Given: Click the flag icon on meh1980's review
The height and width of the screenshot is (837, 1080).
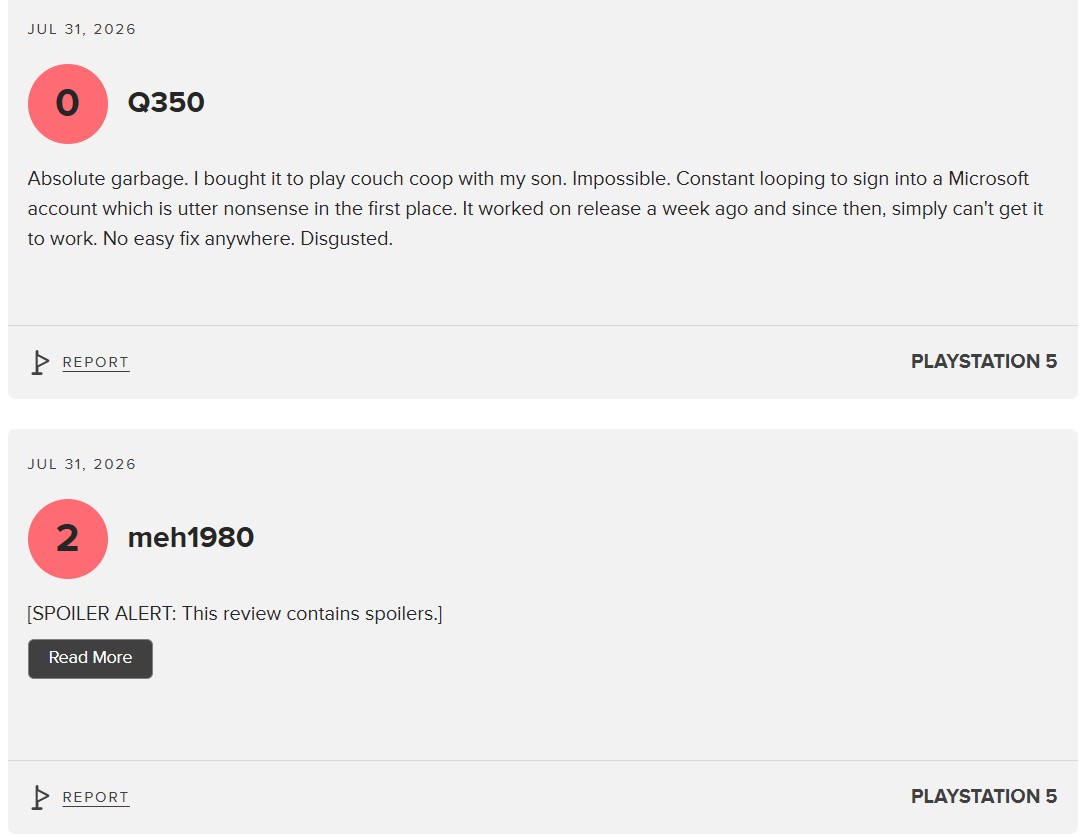Looking at the screenshot, I should click(x=40, y=798).
